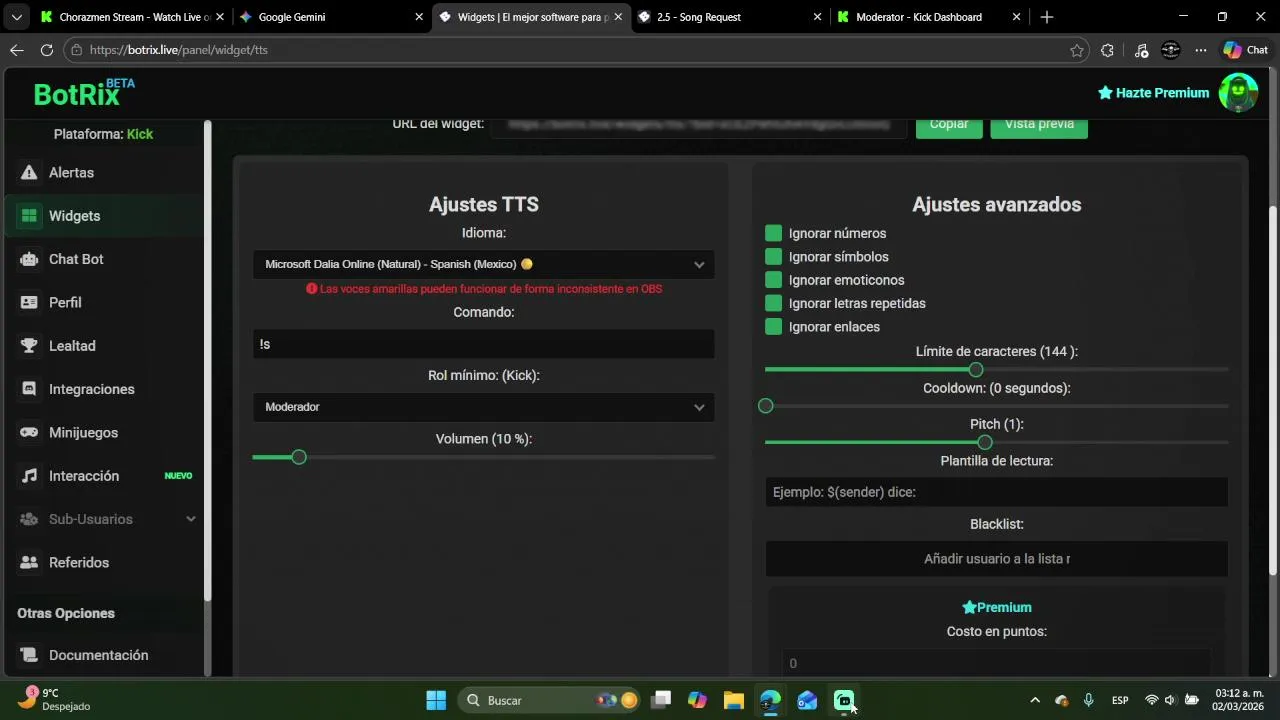Viewport: 1280px width, 720px height.
Task: Open the Copilot app on the taskbar
Action: 697,700
